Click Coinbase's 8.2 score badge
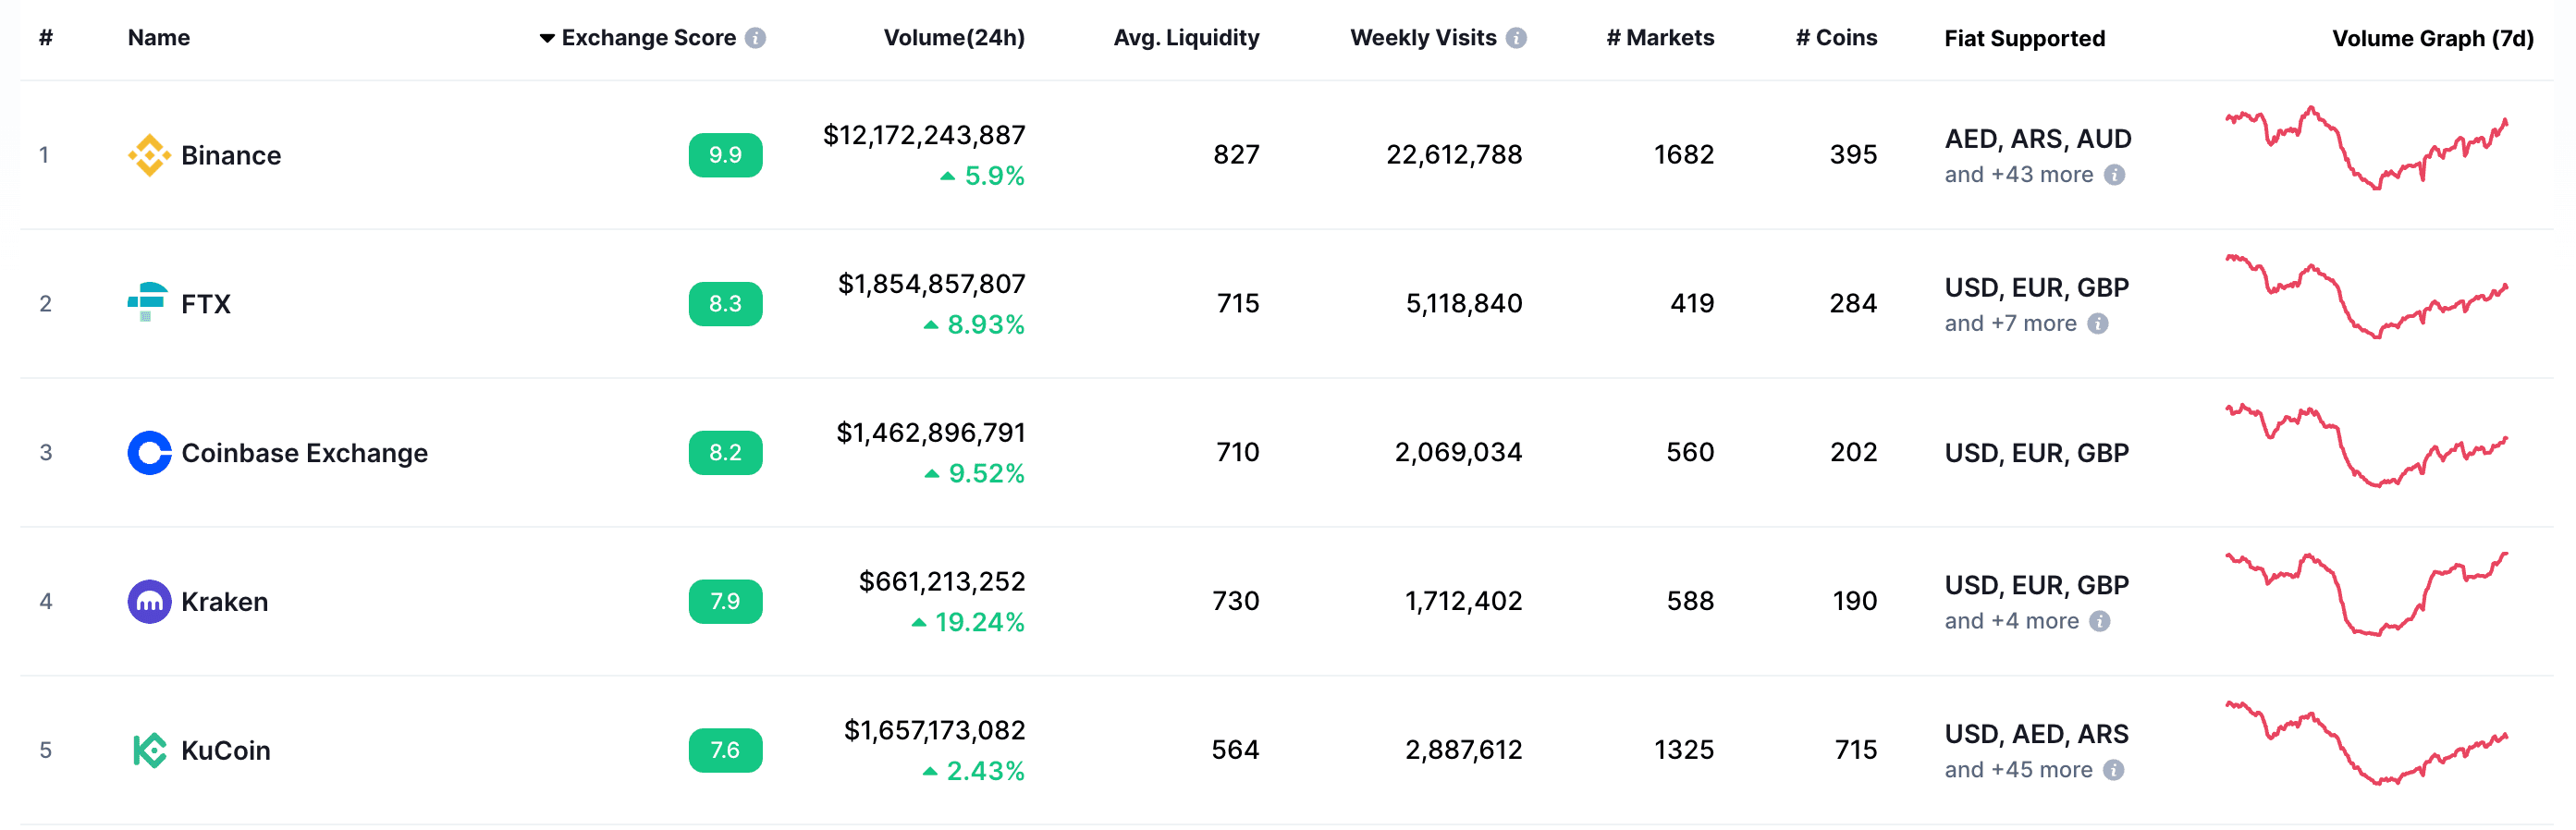 (725, 453)
